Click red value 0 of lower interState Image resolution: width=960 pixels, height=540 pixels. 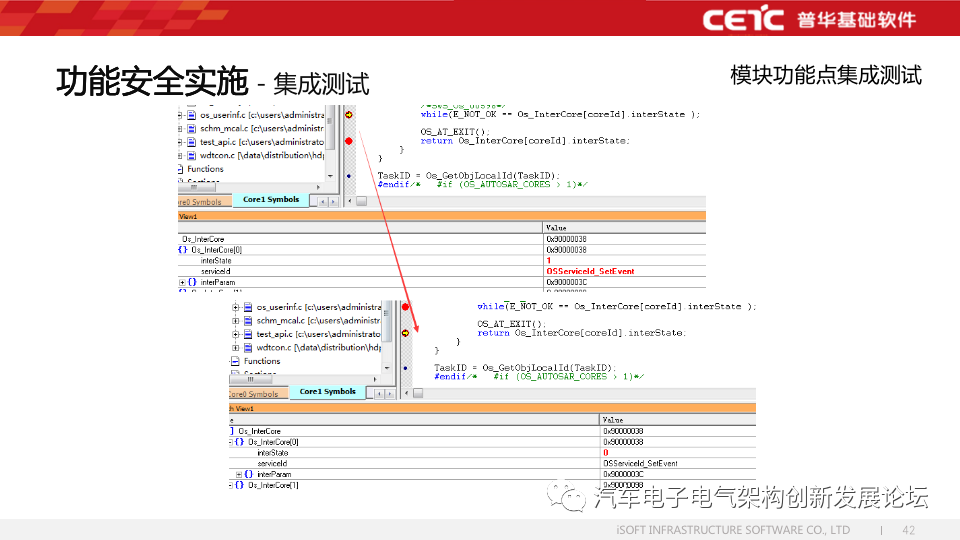(606, 453)
